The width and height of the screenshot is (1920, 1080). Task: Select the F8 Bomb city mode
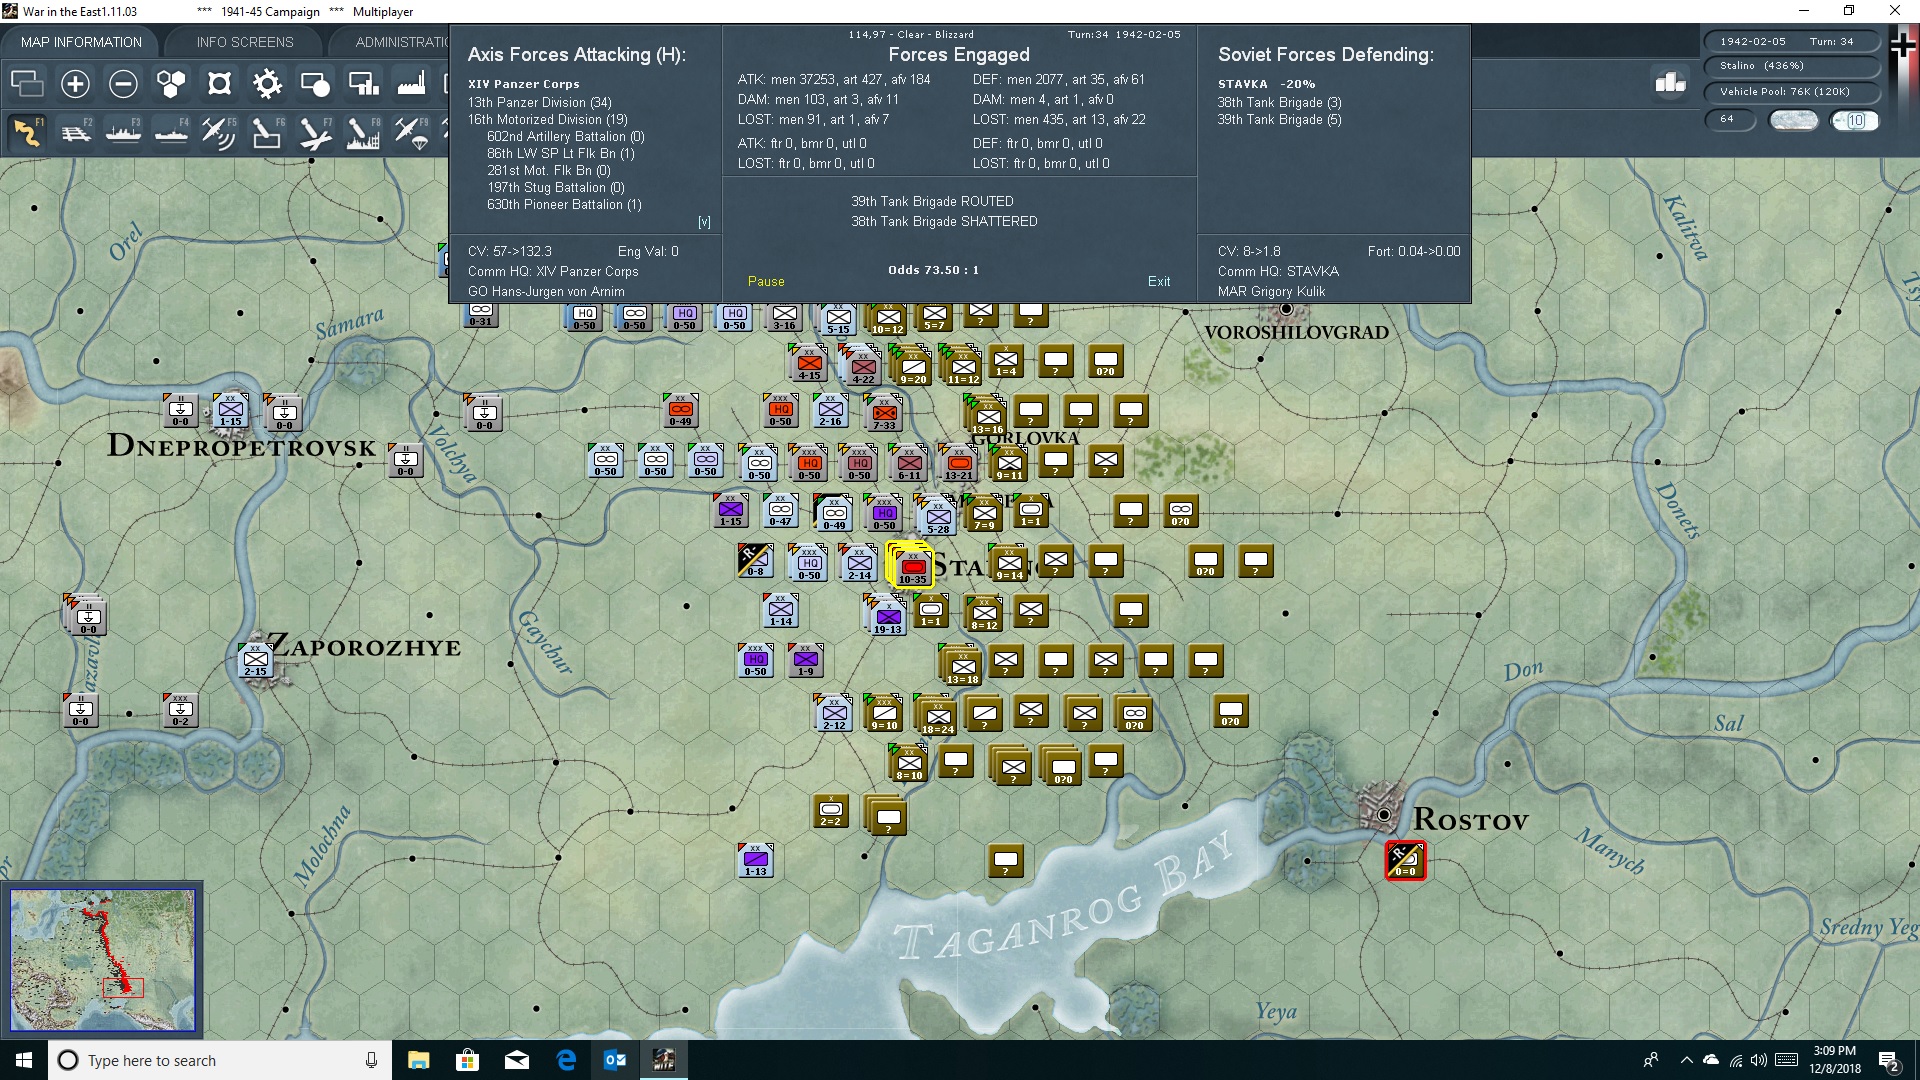tap(363, 132)
